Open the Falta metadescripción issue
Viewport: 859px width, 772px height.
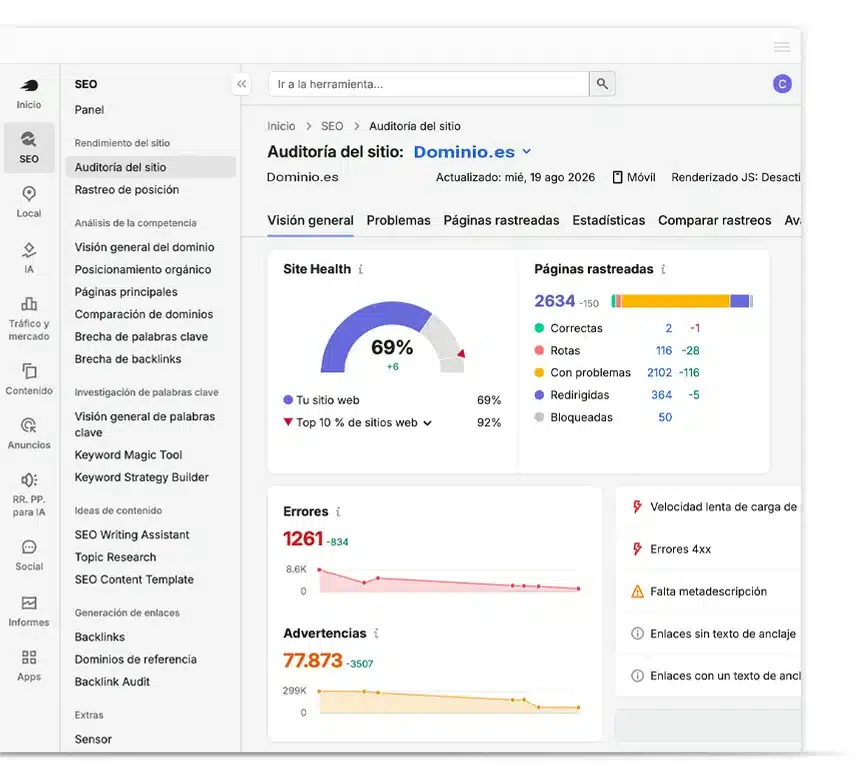[708, 591]
